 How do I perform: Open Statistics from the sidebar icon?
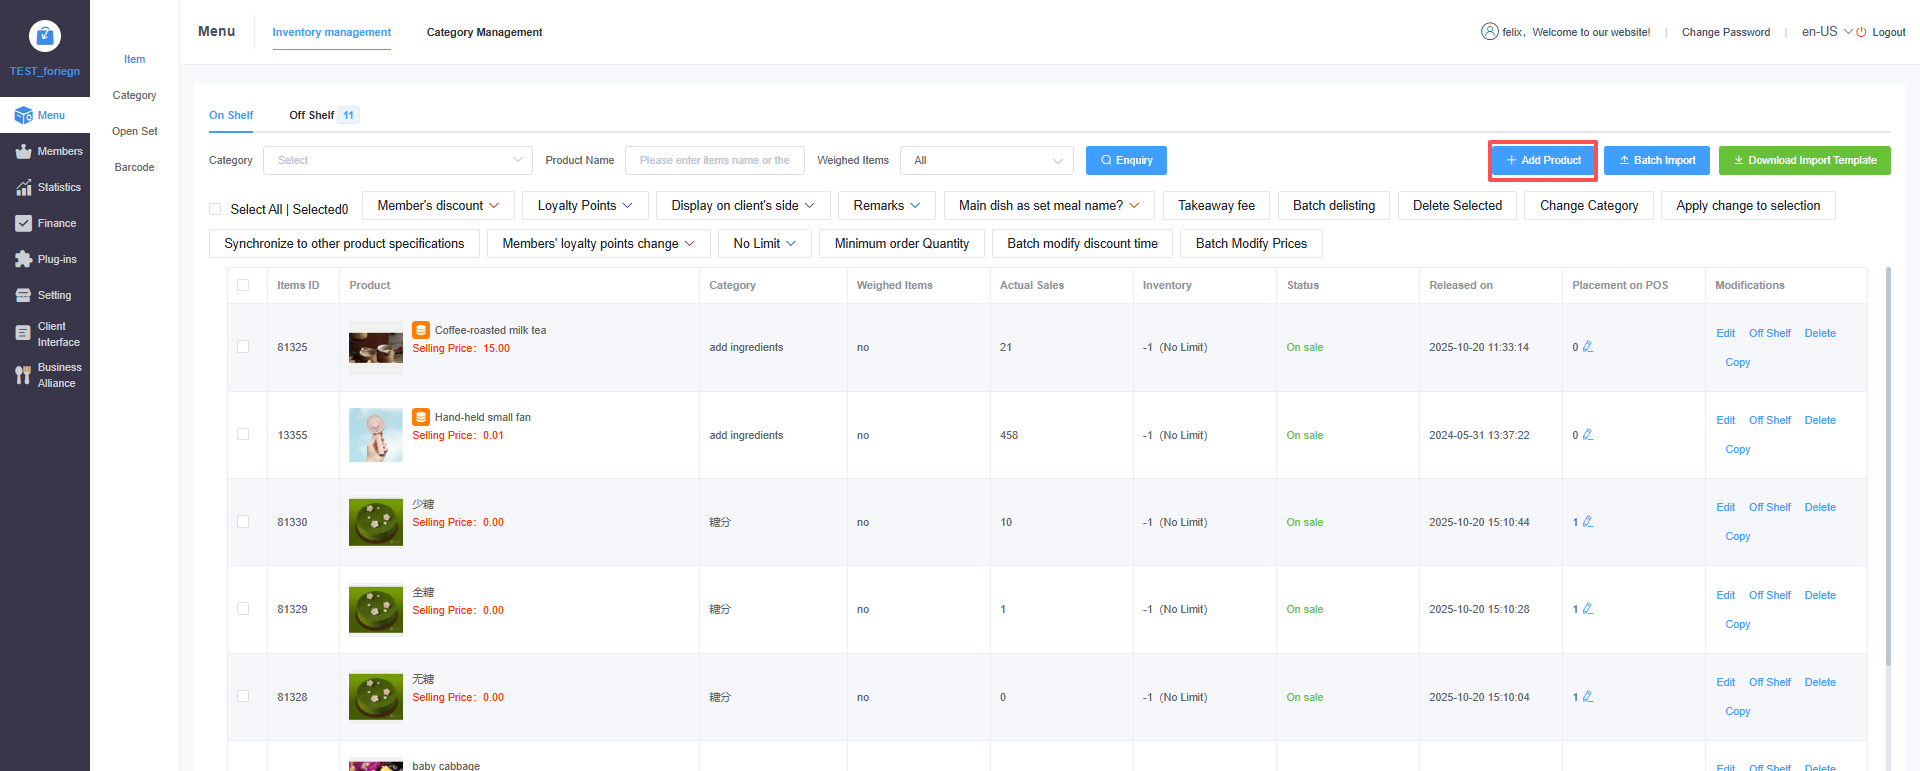coord(23,188)
